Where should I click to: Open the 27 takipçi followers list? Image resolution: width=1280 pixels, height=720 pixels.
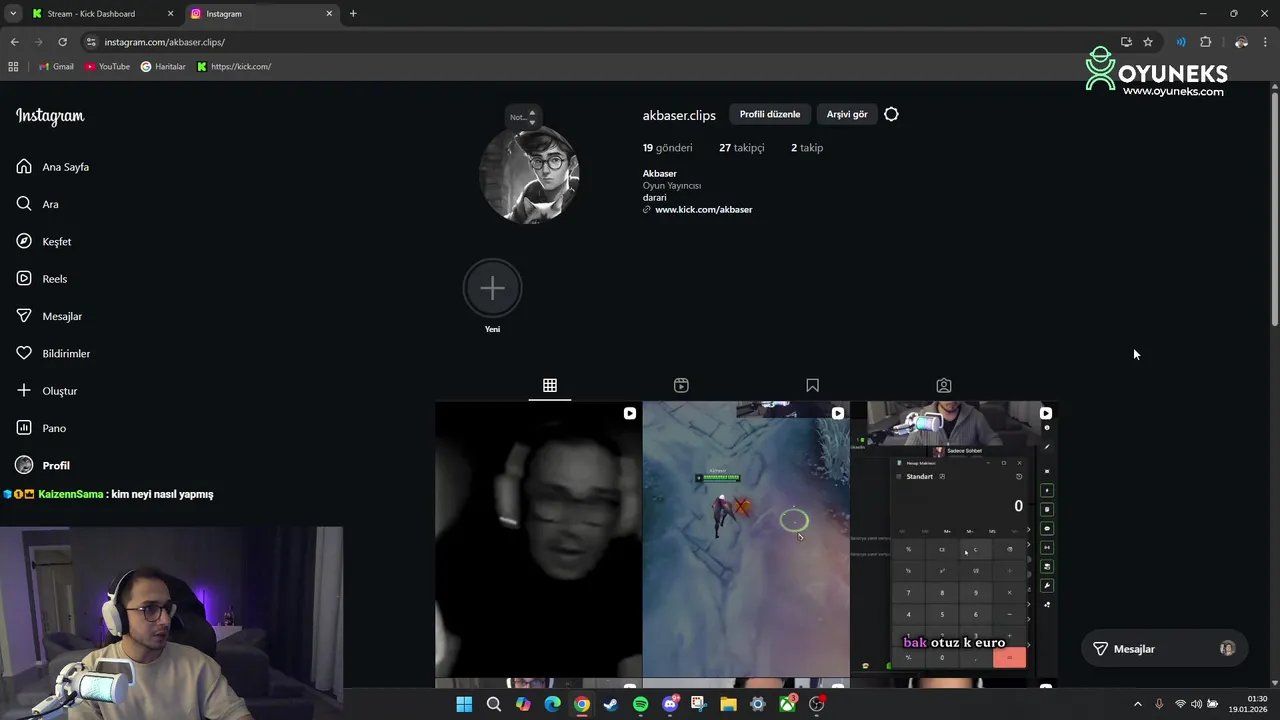(x=741, y=147)
